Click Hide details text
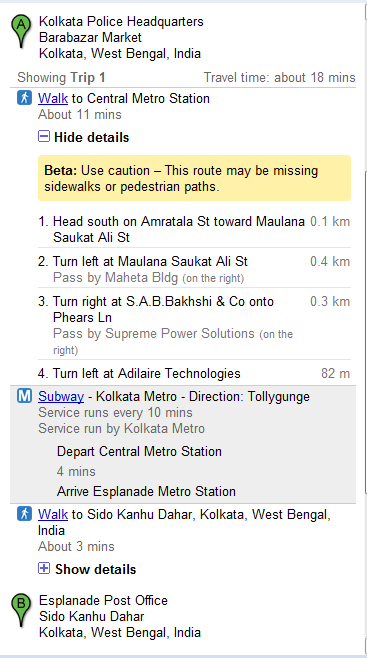 click(91, 137)
